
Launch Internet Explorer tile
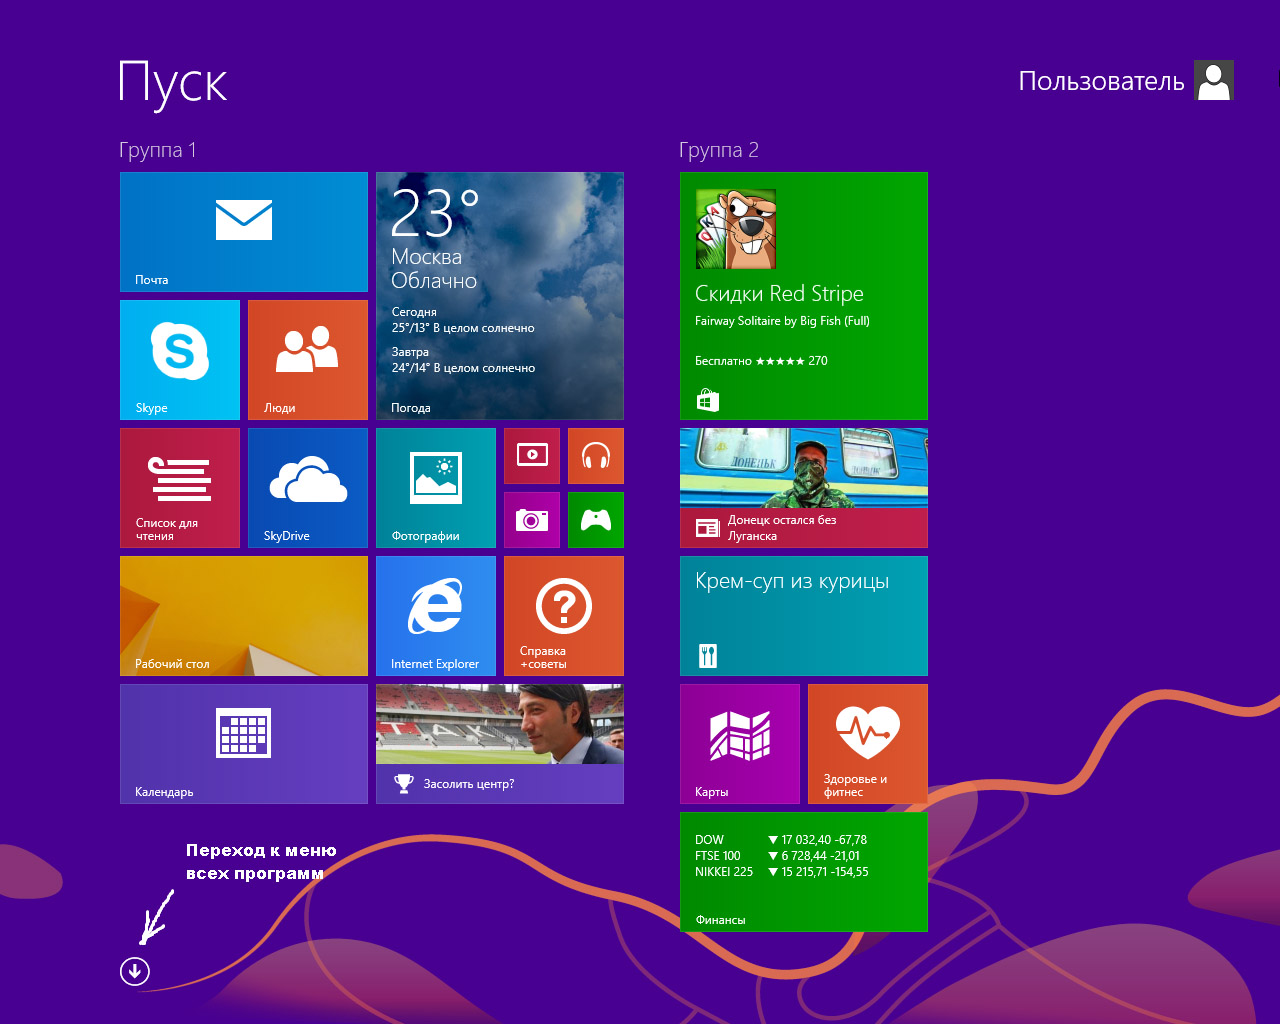436,616
